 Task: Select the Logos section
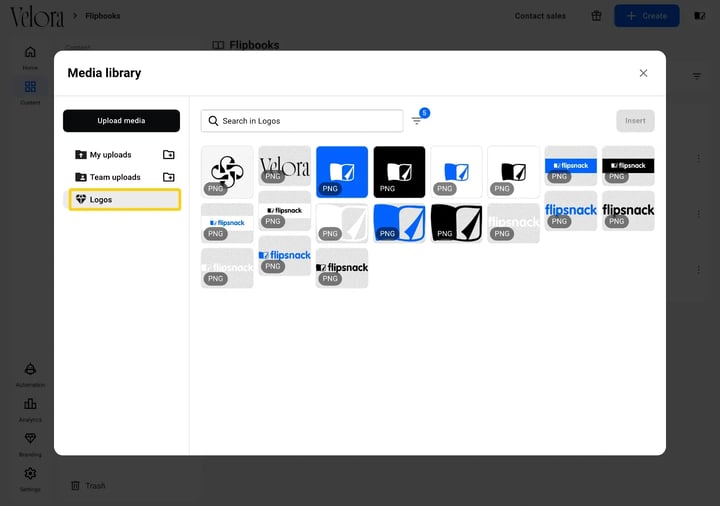pos(124,200)
